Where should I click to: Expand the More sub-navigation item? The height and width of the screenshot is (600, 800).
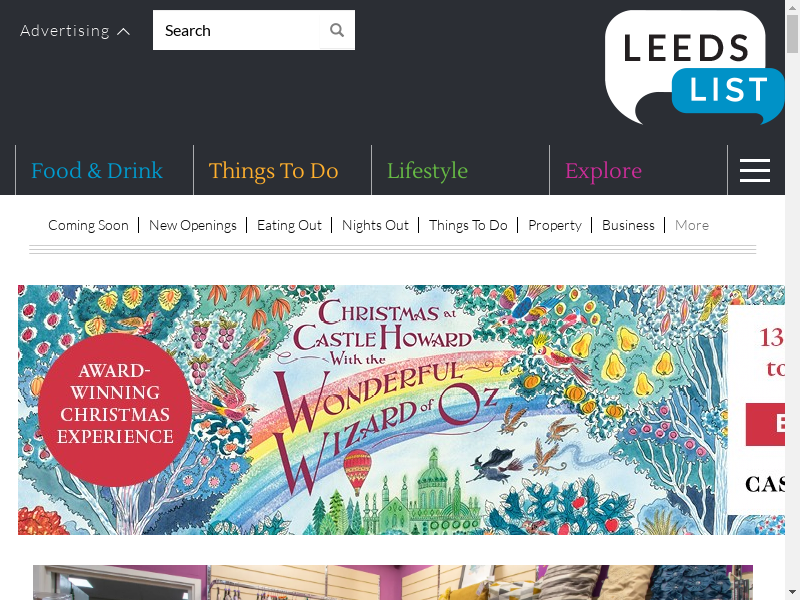coord(692,225)
